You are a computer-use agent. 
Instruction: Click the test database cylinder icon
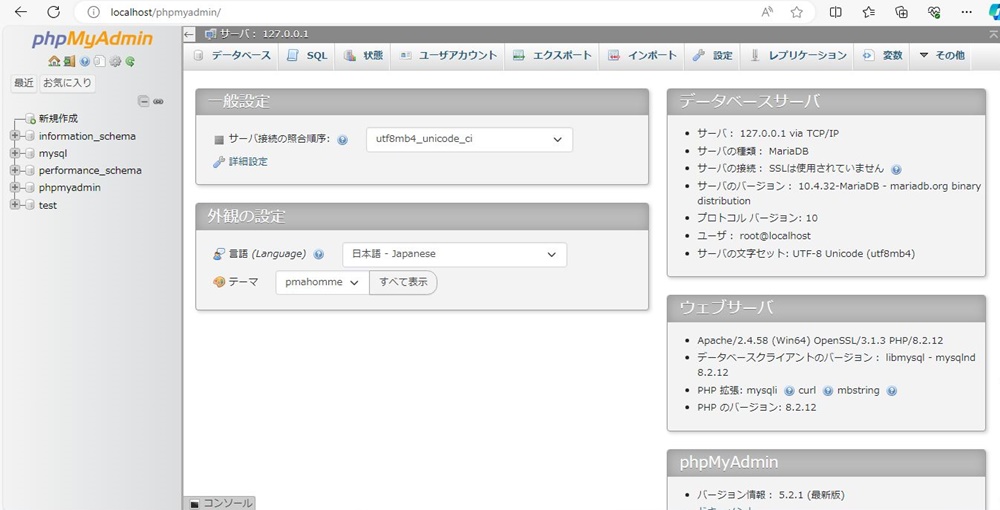pos(28,205)
